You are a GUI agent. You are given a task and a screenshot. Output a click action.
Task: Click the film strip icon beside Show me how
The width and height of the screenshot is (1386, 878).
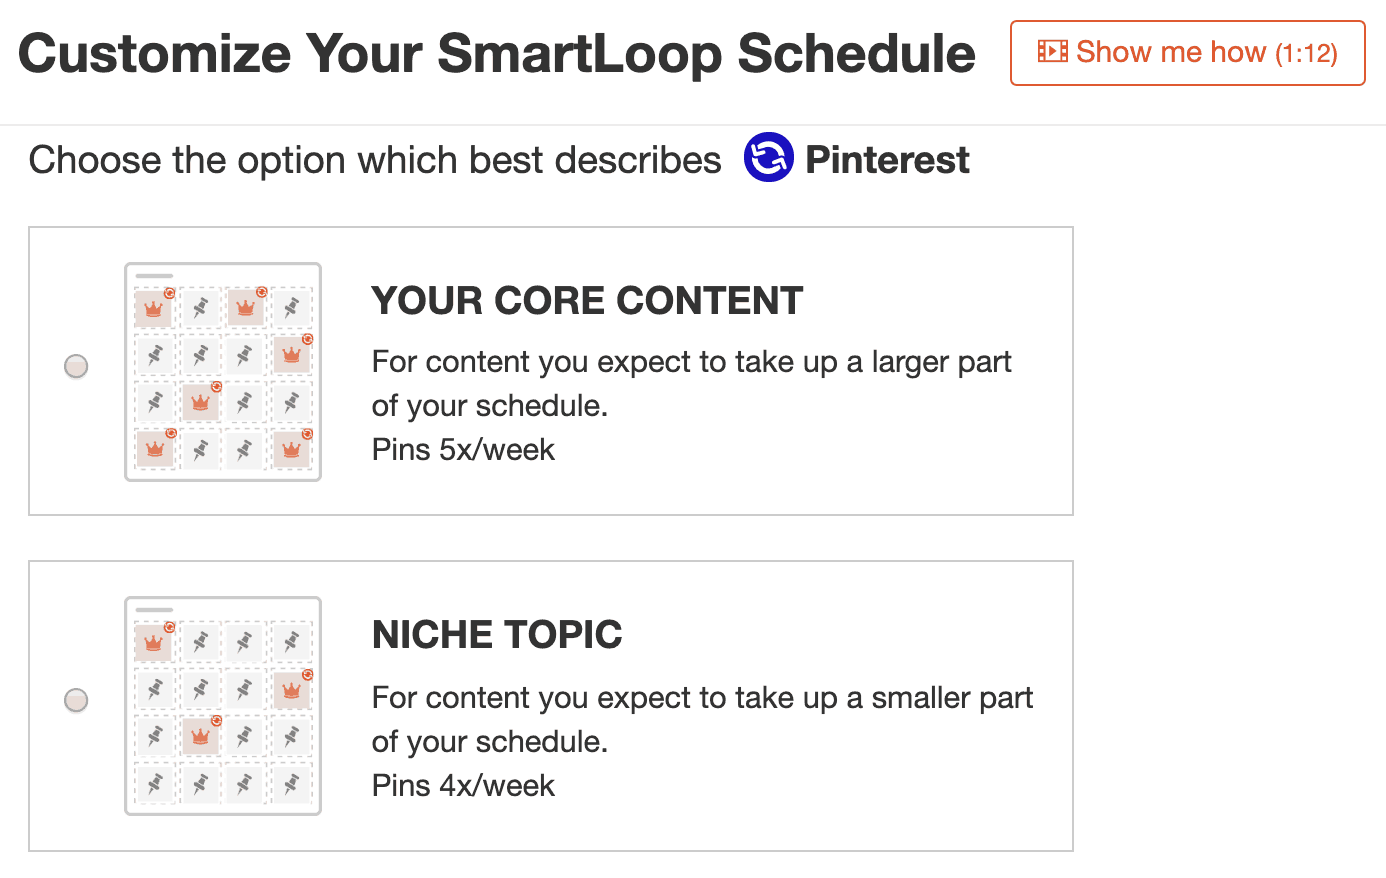point(1052,51)
